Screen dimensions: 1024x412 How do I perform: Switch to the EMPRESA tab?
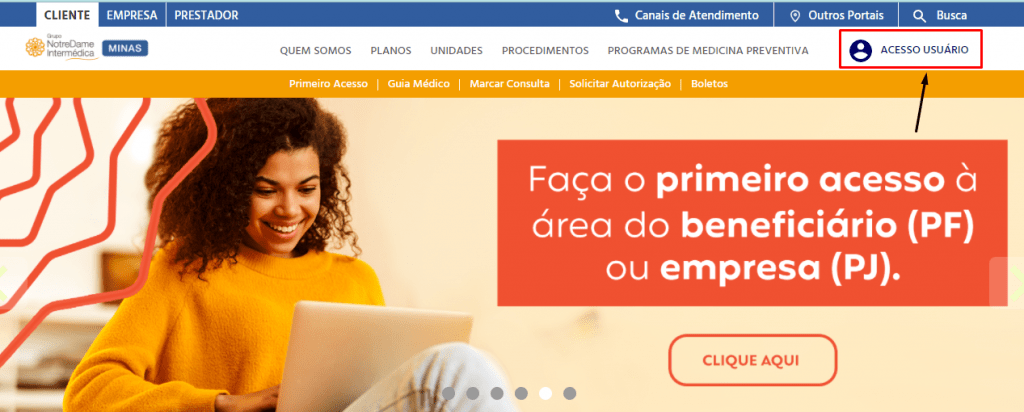[x=132, y=15]
